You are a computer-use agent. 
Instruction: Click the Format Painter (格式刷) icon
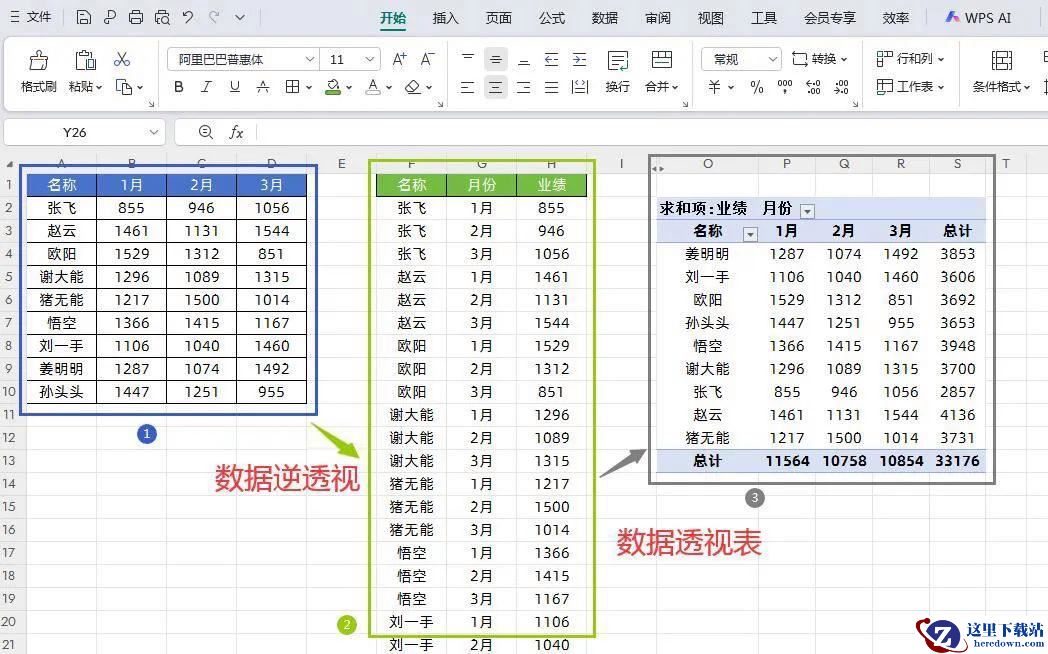tap(38, 61)
